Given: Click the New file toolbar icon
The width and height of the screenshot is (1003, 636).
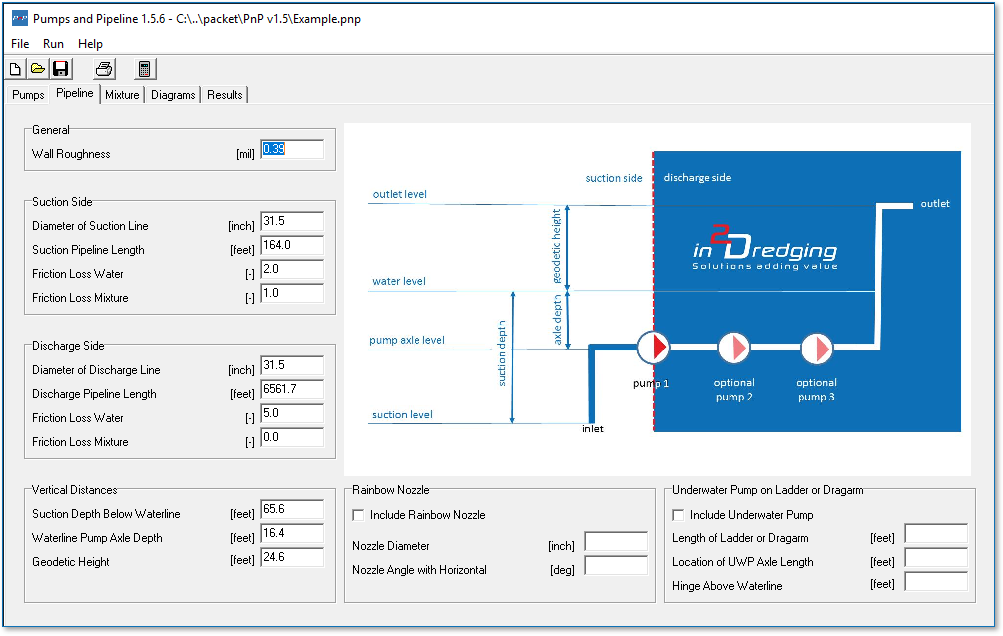Looking at the screenshot, I should (15, 68).
